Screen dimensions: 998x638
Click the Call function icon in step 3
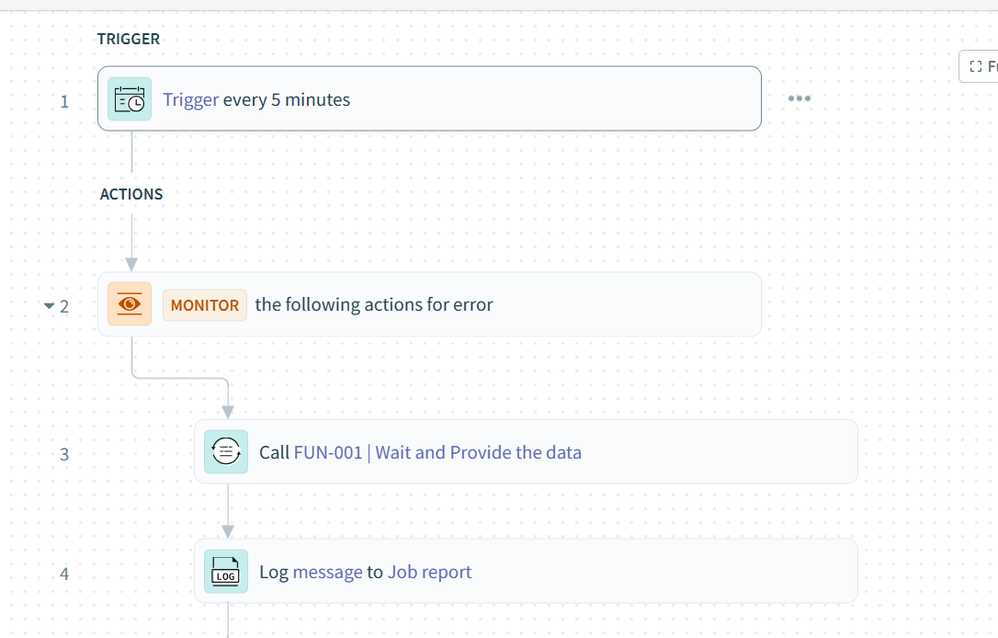point(226,452)
